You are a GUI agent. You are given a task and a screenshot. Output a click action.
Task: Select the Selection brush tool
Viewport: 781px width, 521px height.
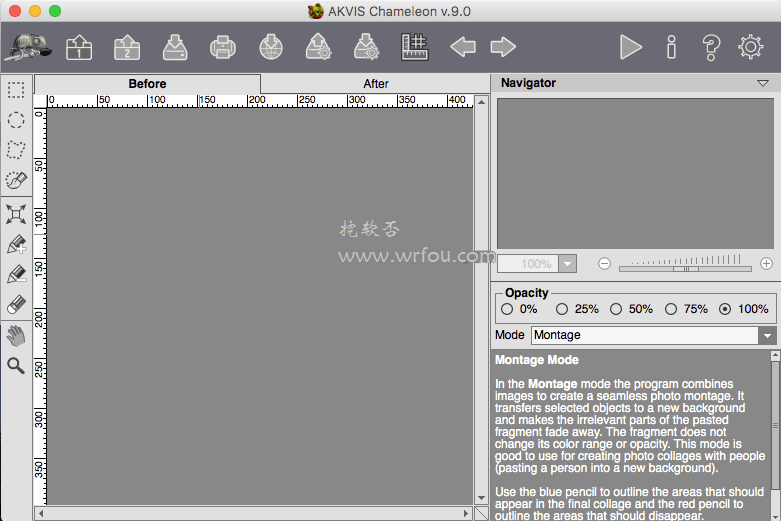click(x=16, y=180)
